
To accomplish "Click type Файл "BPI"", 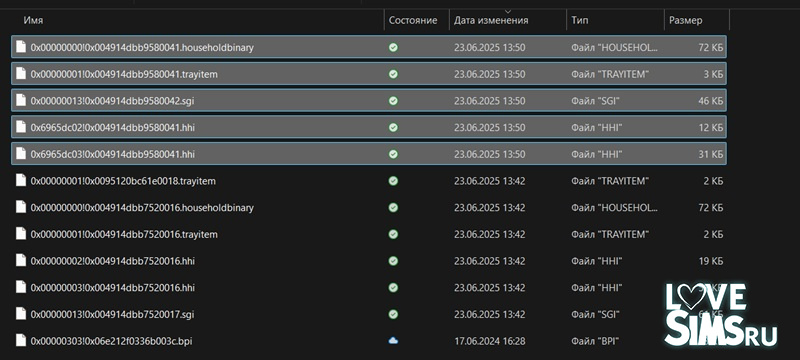I will point(595,341).
